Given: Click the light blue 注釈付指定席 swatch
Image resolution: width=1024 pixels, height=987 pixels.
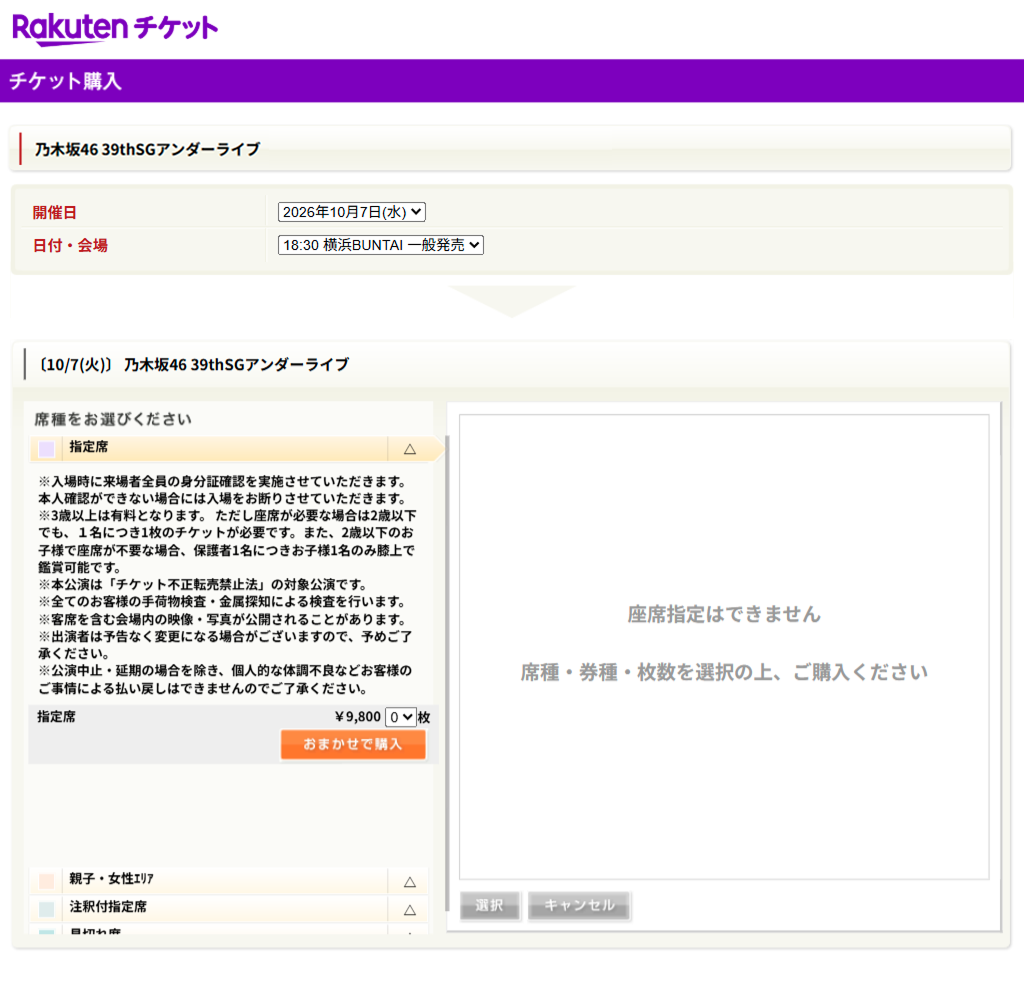Looking at the screenshot, I should [x=46, y=909].
